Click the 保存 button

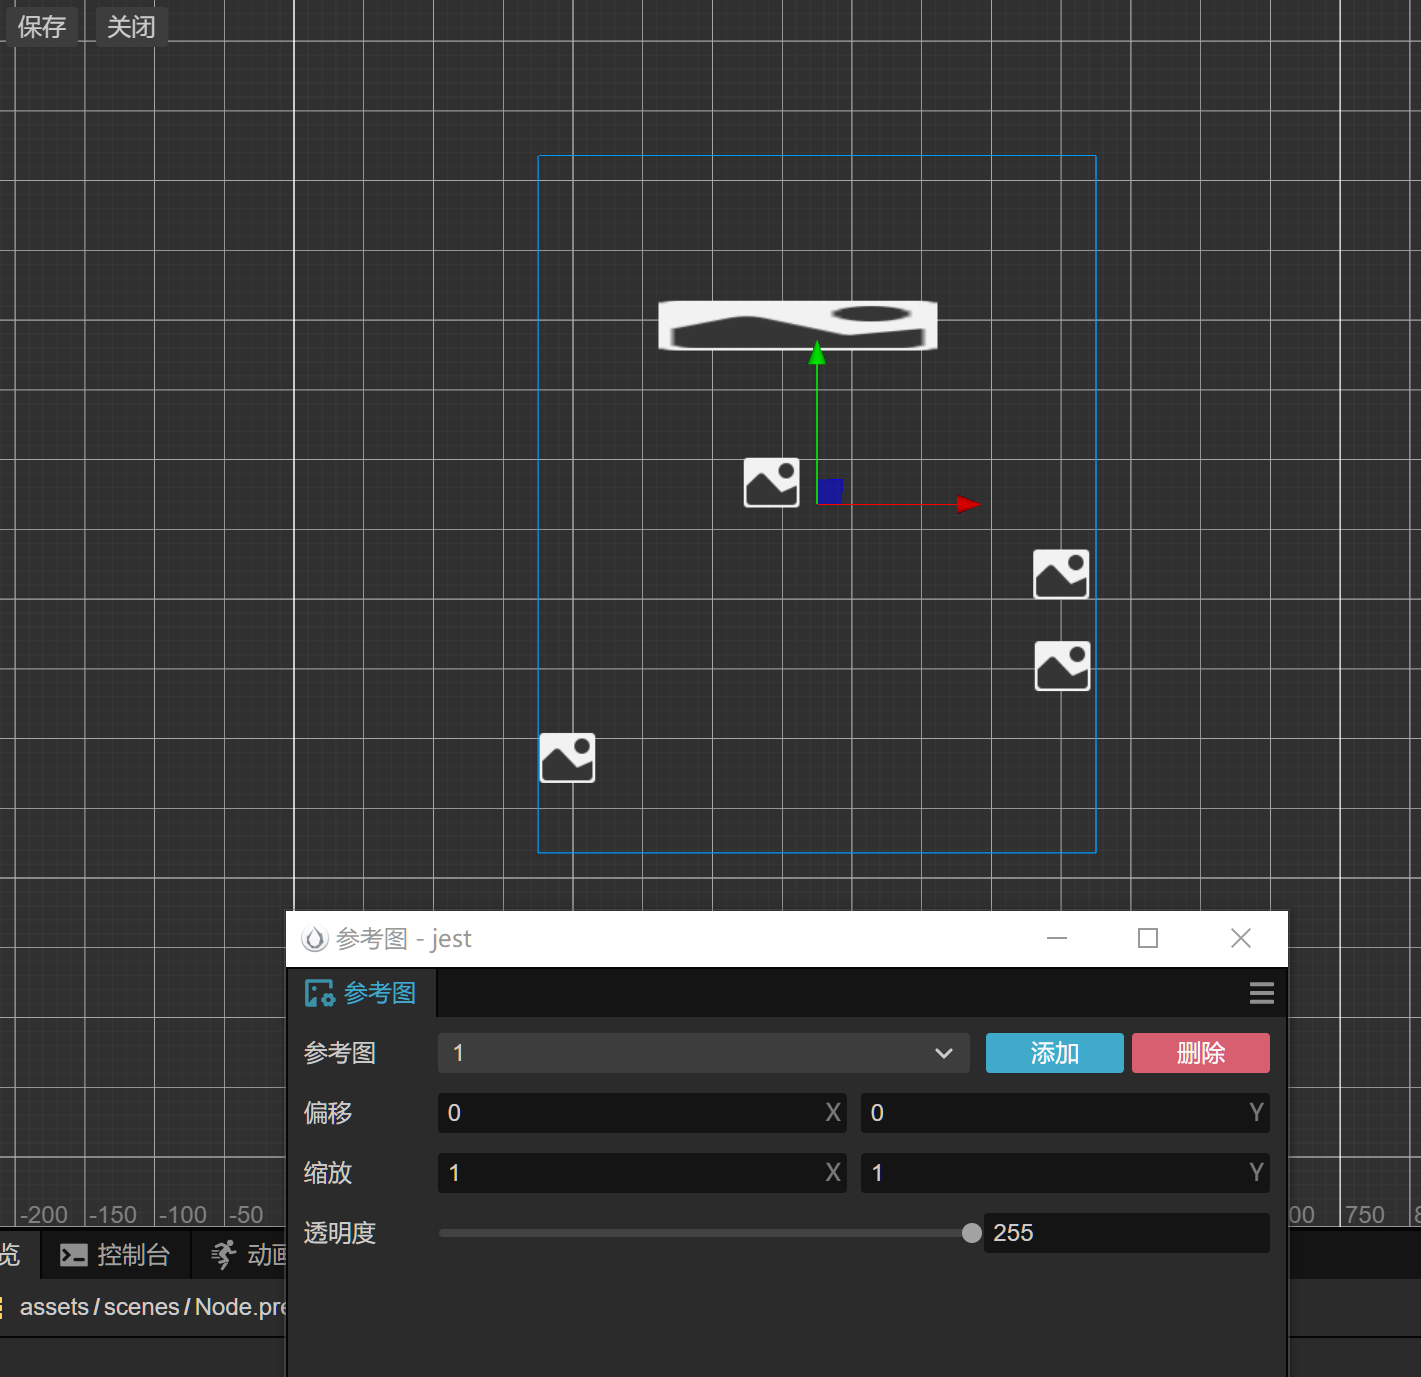click(42, 27)
